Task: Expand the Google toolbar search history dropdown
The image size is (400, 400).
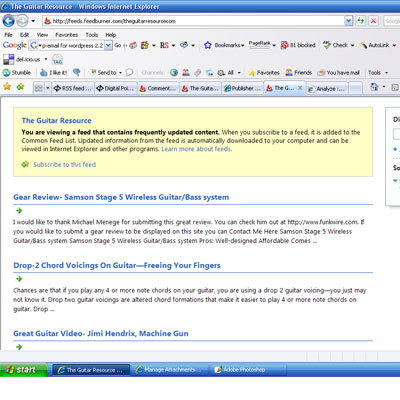Action: pos(108,45)
